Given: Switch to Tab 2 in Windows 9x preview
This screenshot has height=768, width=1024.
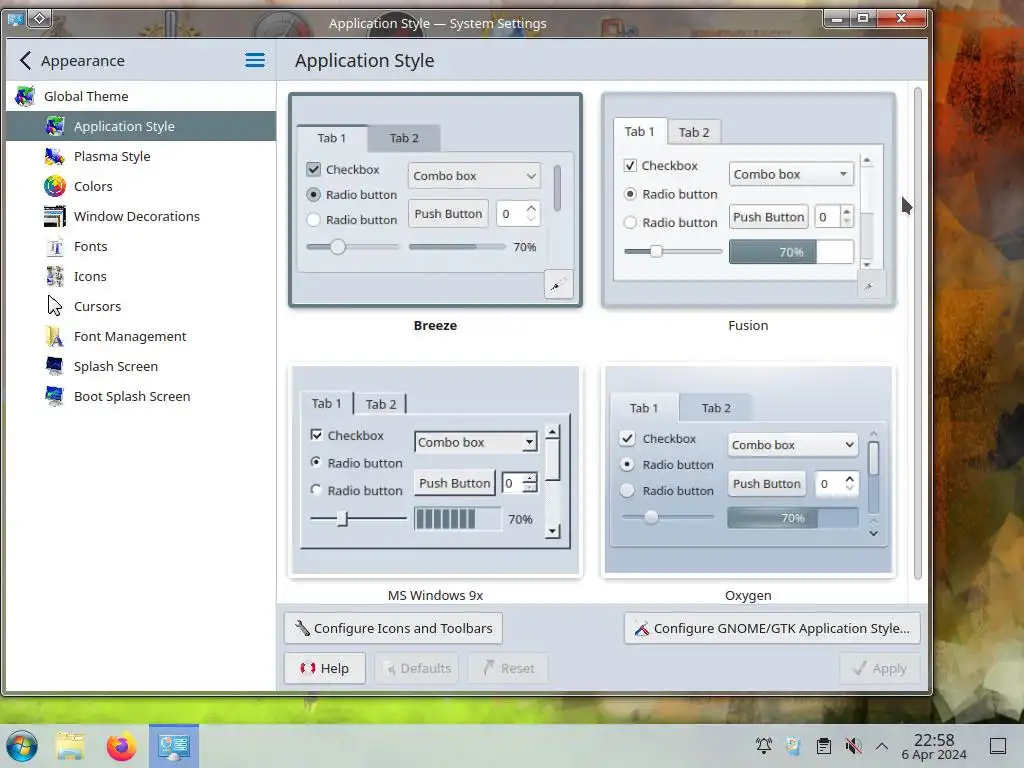Looking at the screenshot, I should [x=381, y=404].
